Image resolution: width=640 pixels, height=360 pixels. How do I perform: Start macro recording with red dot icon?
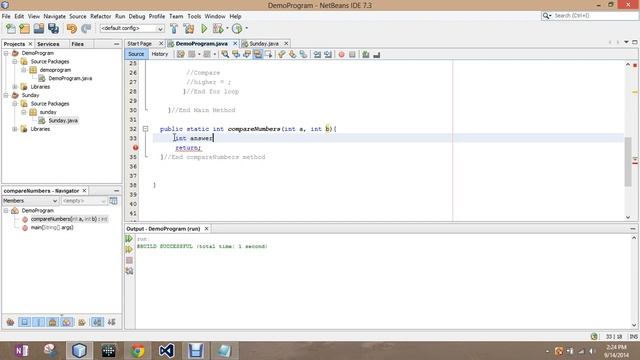[341, 54]
